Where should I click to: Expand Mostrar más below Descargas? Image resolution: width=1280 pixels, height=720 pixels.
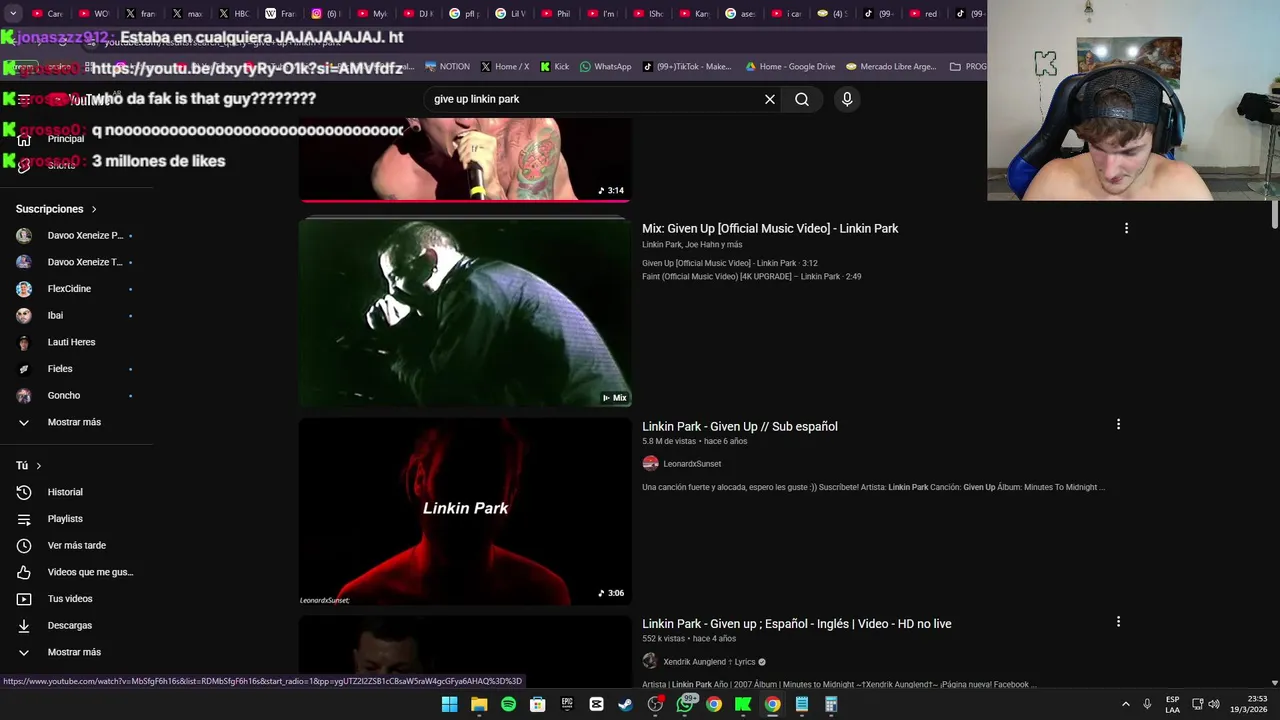point(76,652)
